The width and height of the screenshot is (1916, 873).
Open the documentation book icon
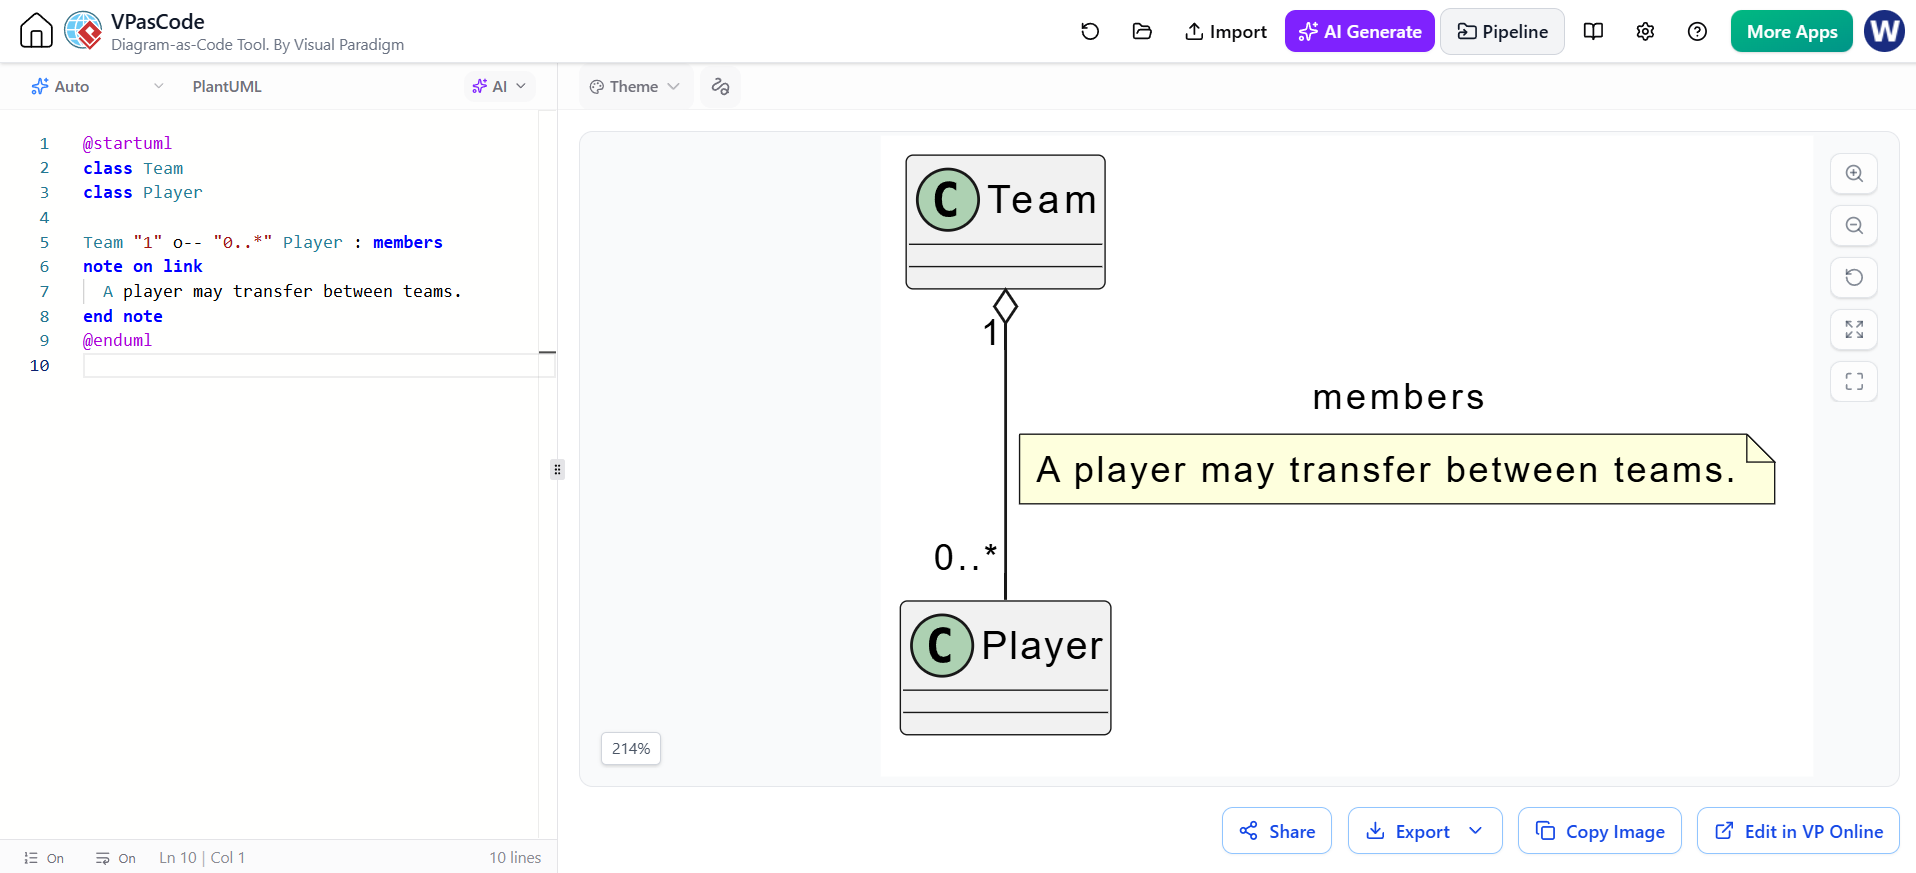[1594, 31]
